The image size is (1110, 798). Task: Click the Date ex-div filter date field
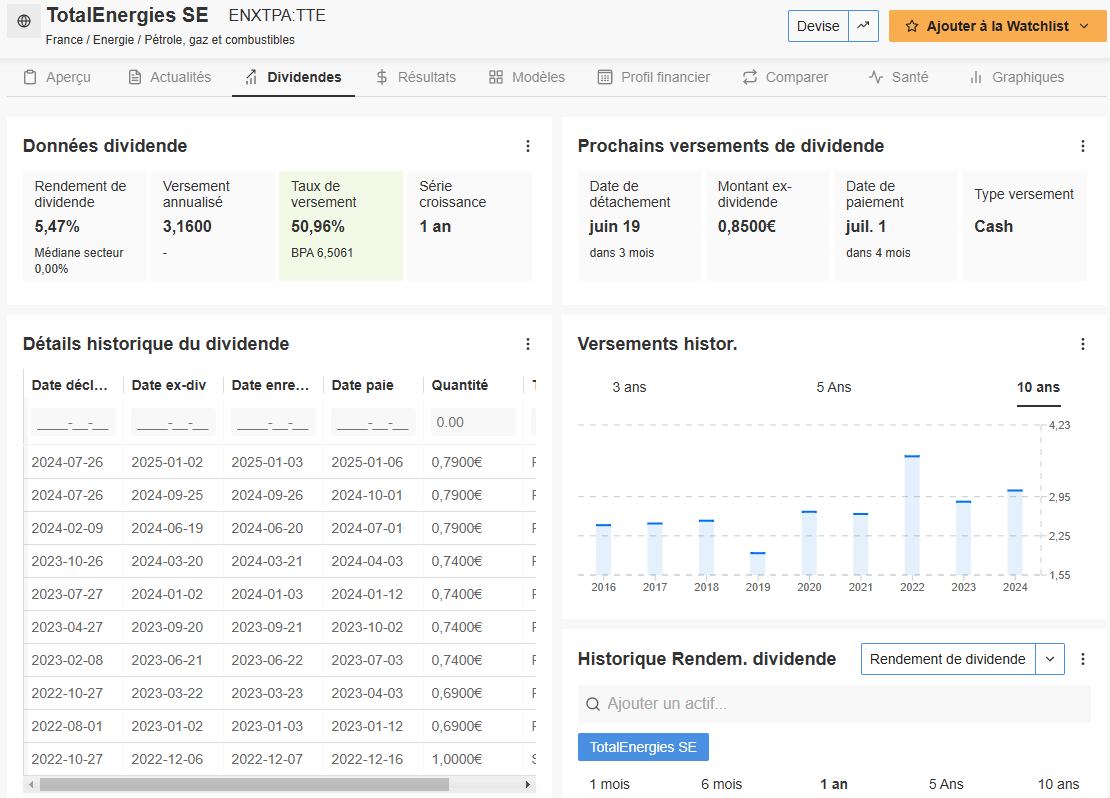pos(173,422)
